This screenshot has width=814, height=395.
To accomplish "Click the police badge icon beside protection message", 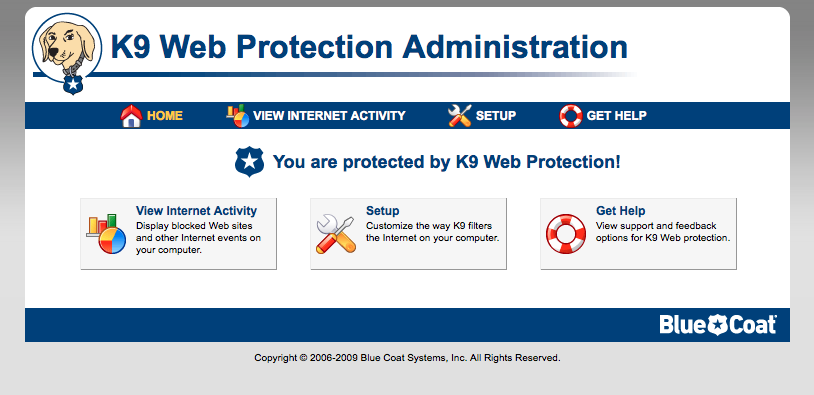I will [x=250, y=161].
